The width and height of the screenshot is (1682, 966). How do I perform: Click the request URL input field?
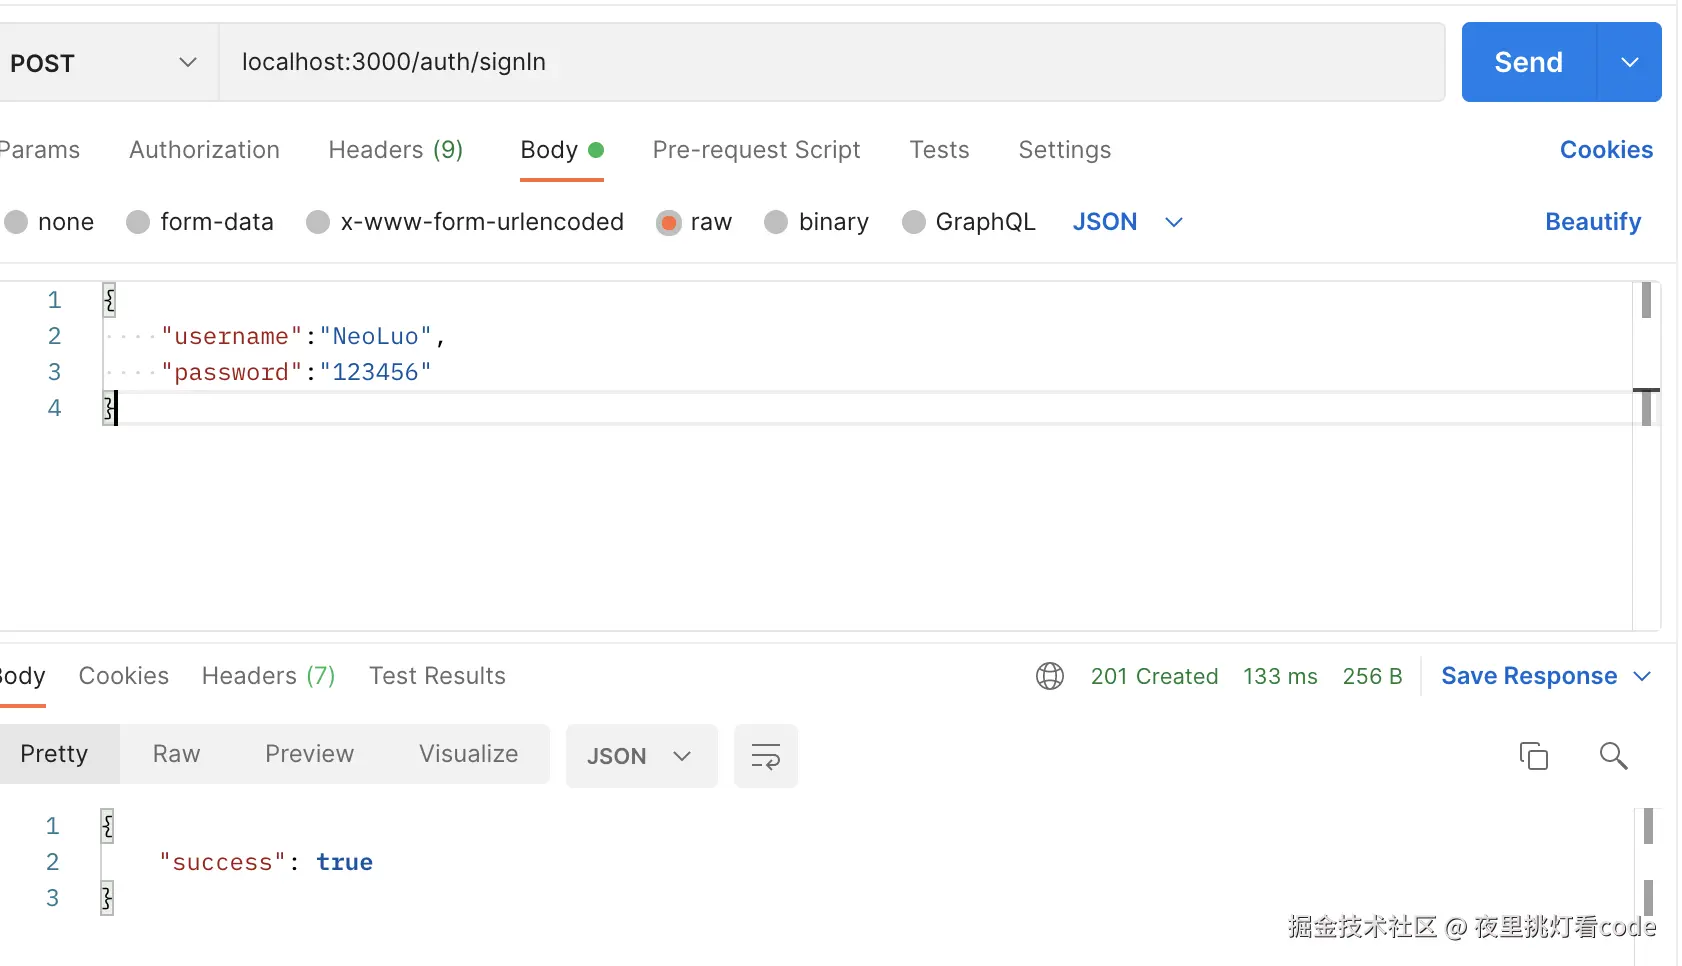(830, 63)
